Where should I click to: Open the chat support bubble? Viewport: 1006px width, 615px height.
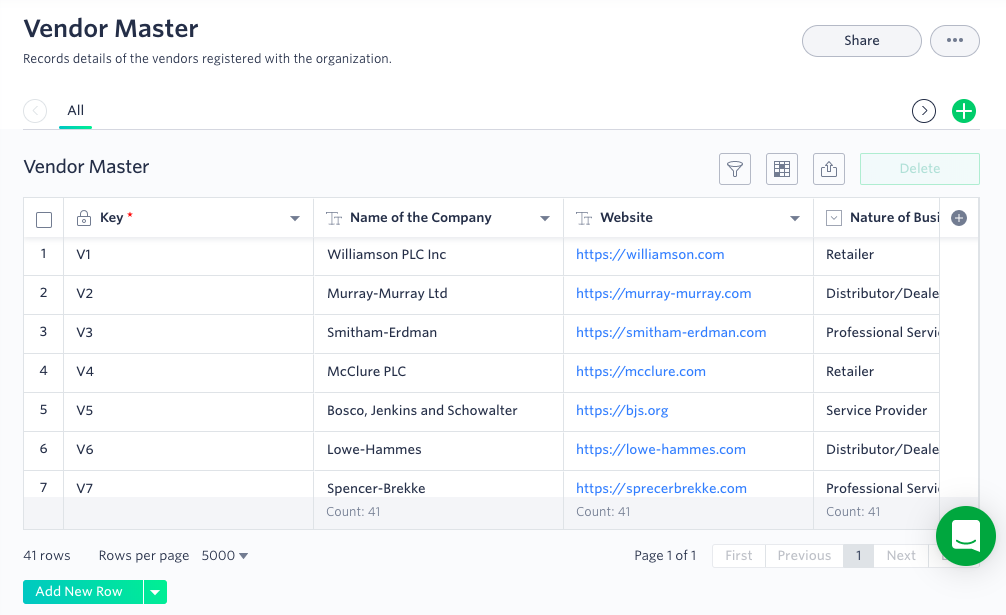[x=965, y=536]
